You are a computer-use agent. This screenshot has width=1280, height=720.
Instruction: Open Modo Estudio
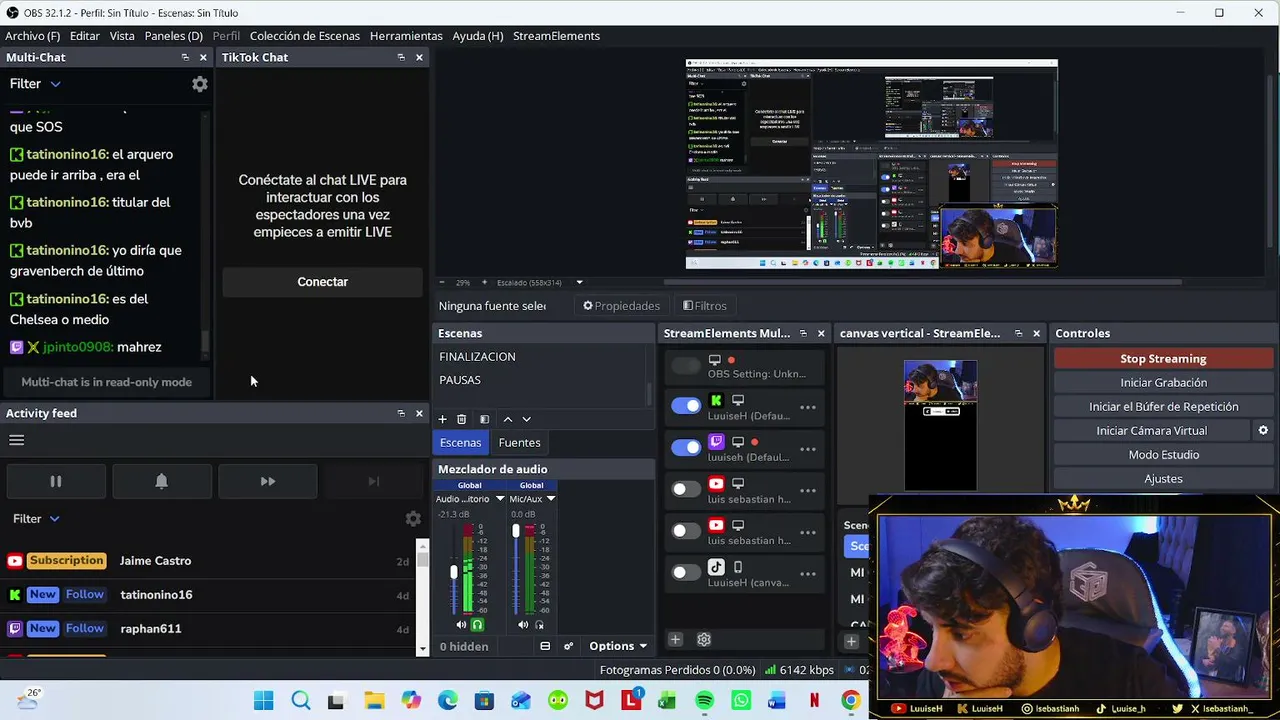click(x=1163, y=455)
